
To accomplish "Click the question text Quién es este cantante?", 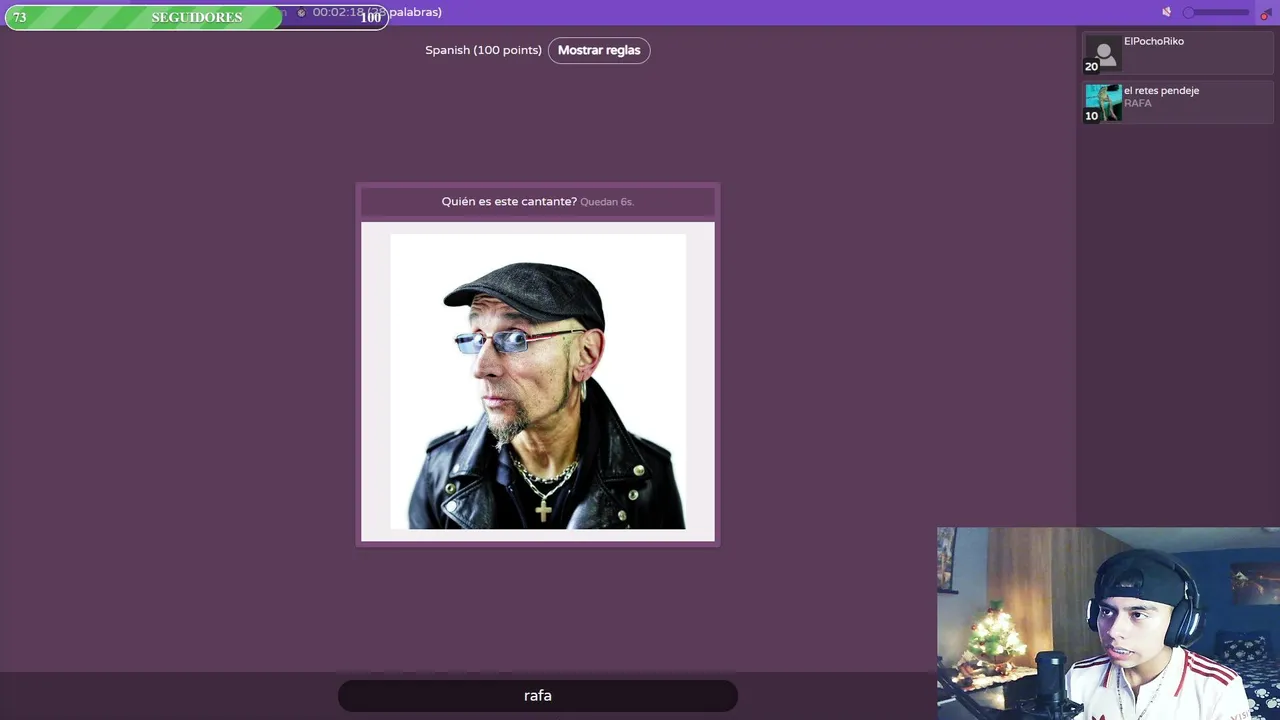I will click(x=509, y=201).
